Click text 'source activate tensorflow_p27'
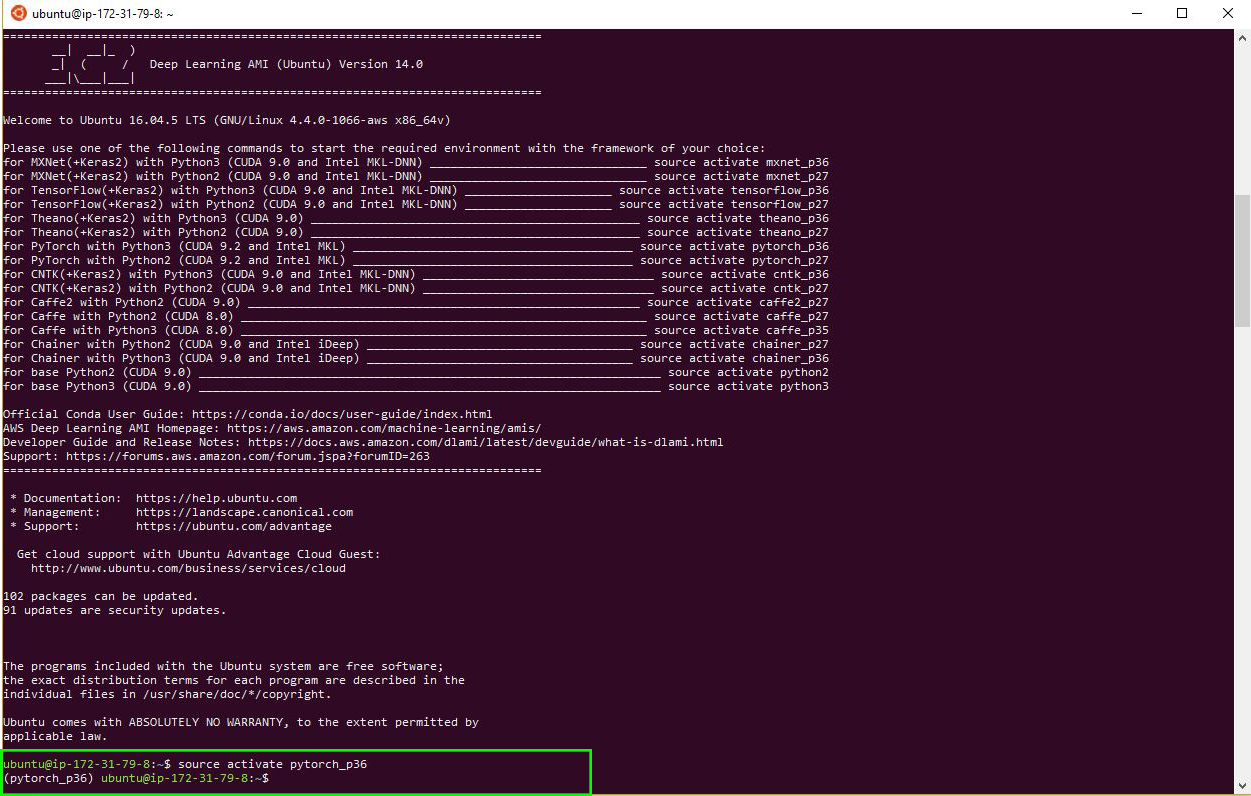The width and height of the screenshot is (1251, 796). pos(724,204)
